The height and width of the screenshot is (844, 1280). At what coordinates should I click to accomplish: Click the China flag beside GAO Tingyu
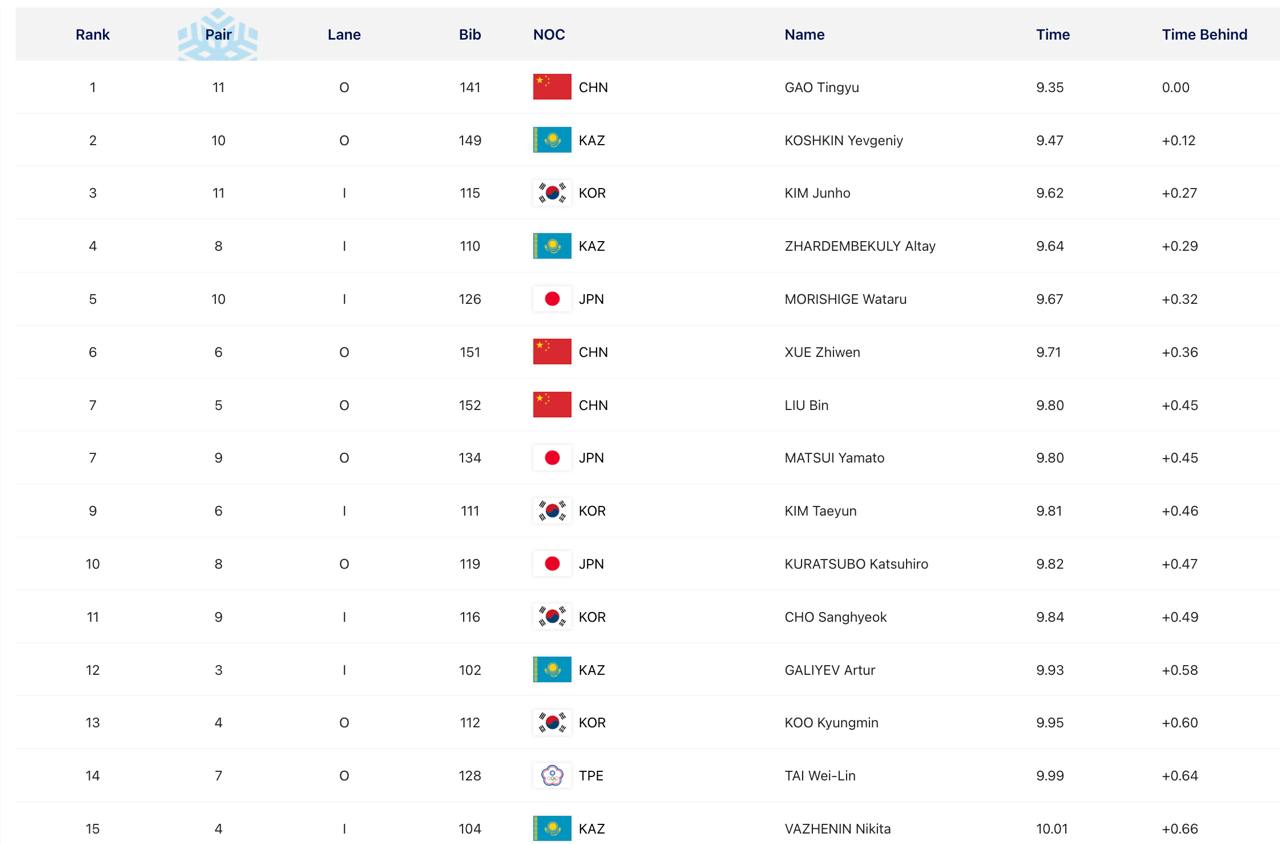click(x=551, y=87)
